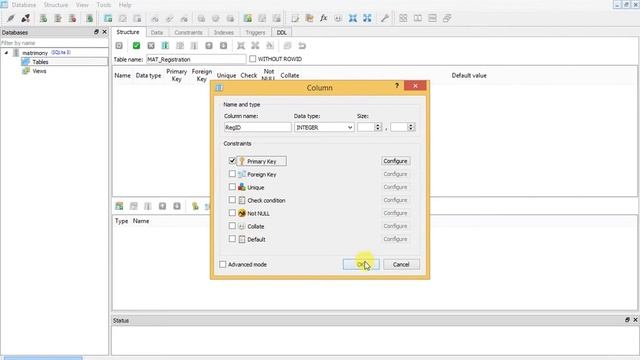Check the Not NULL constraint checkbox
Image resolution: width=640 pixels, height=360 pixels.
(232, 213)
